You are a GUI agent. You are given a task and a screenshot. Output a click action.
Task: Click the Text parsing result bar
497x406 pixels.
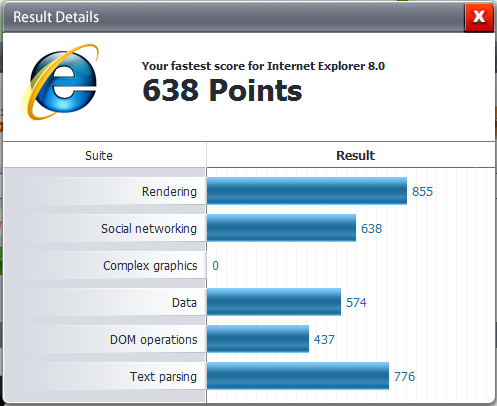298,376
